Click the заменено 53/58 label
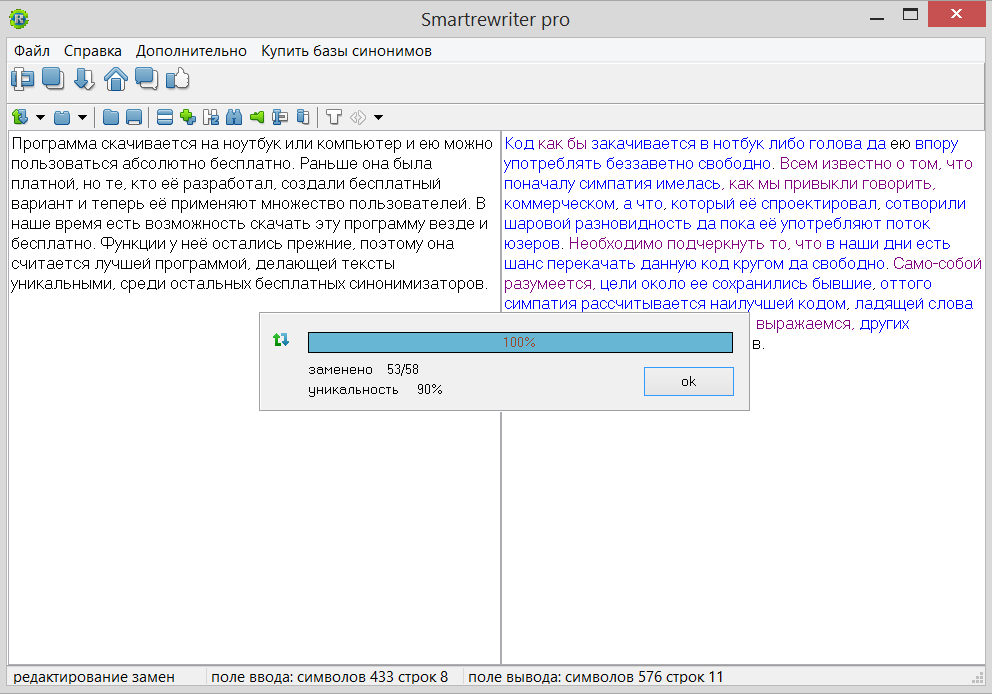The height and width of the screenshot is (694, 992). click(363, 369)
